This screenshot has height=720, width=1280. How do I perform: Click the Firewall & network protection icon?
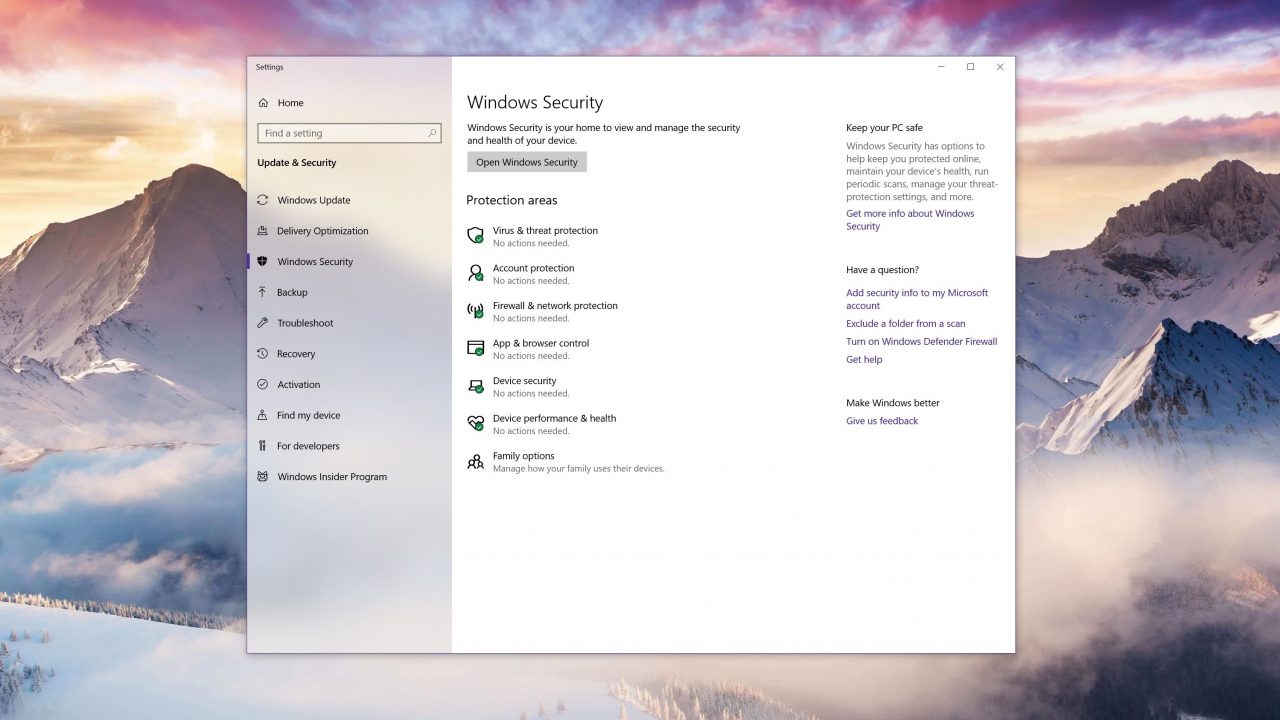coord(476,311)
